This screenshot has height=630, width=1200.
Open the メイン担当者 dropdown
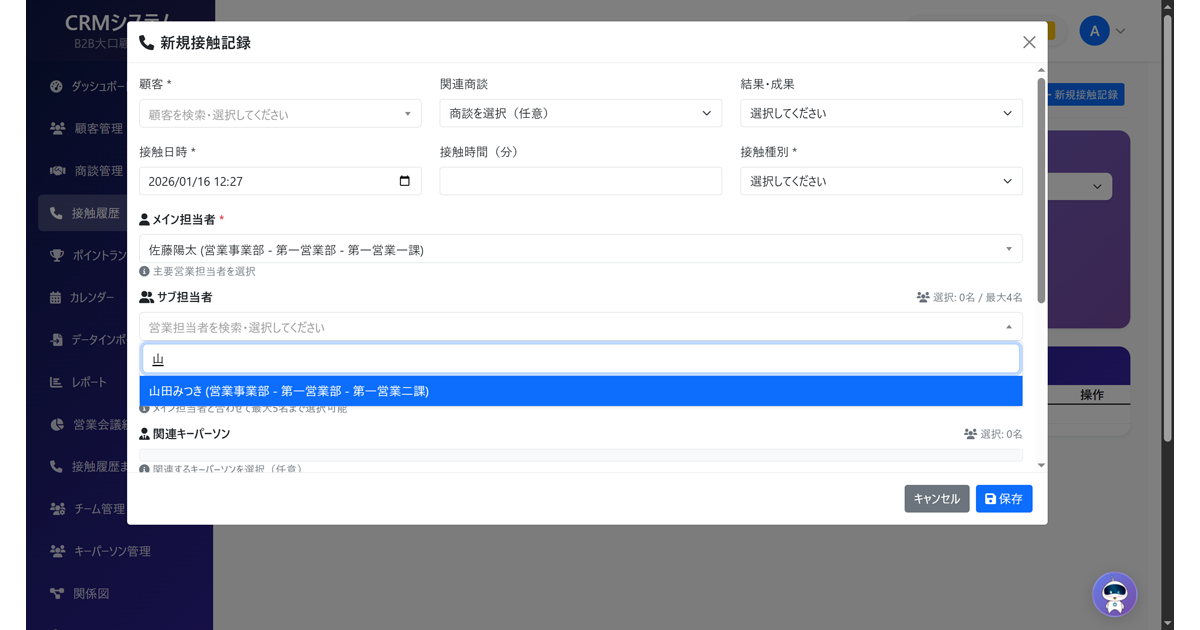click(580, 249)
